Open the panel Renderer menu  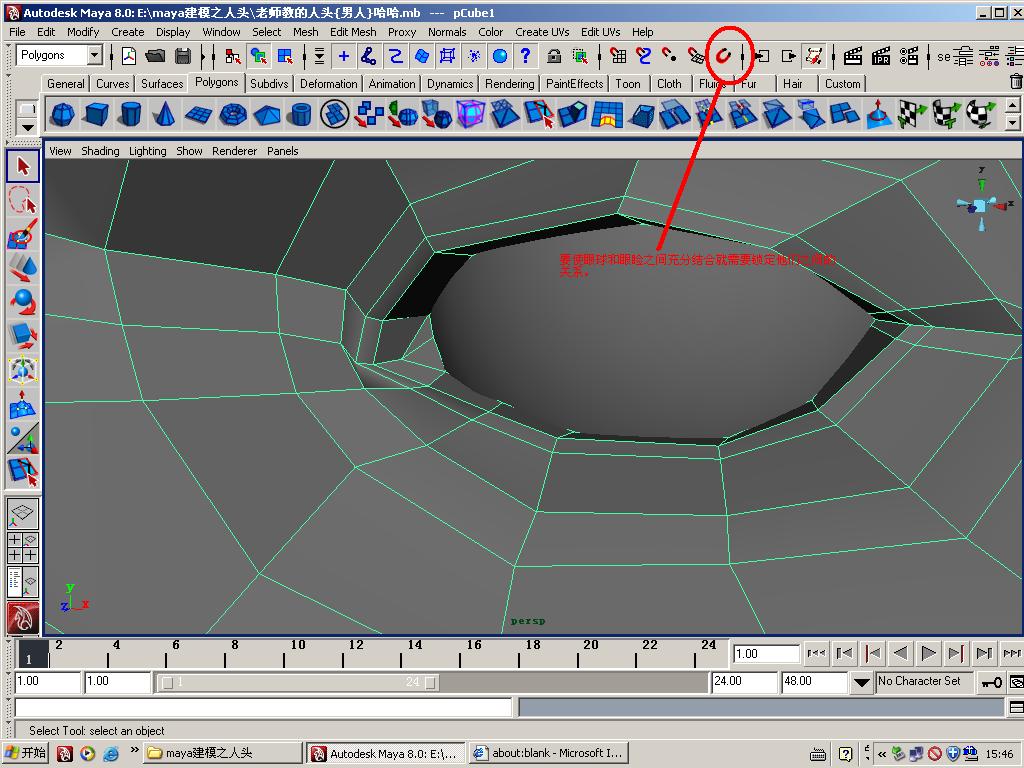coord(234,151)
